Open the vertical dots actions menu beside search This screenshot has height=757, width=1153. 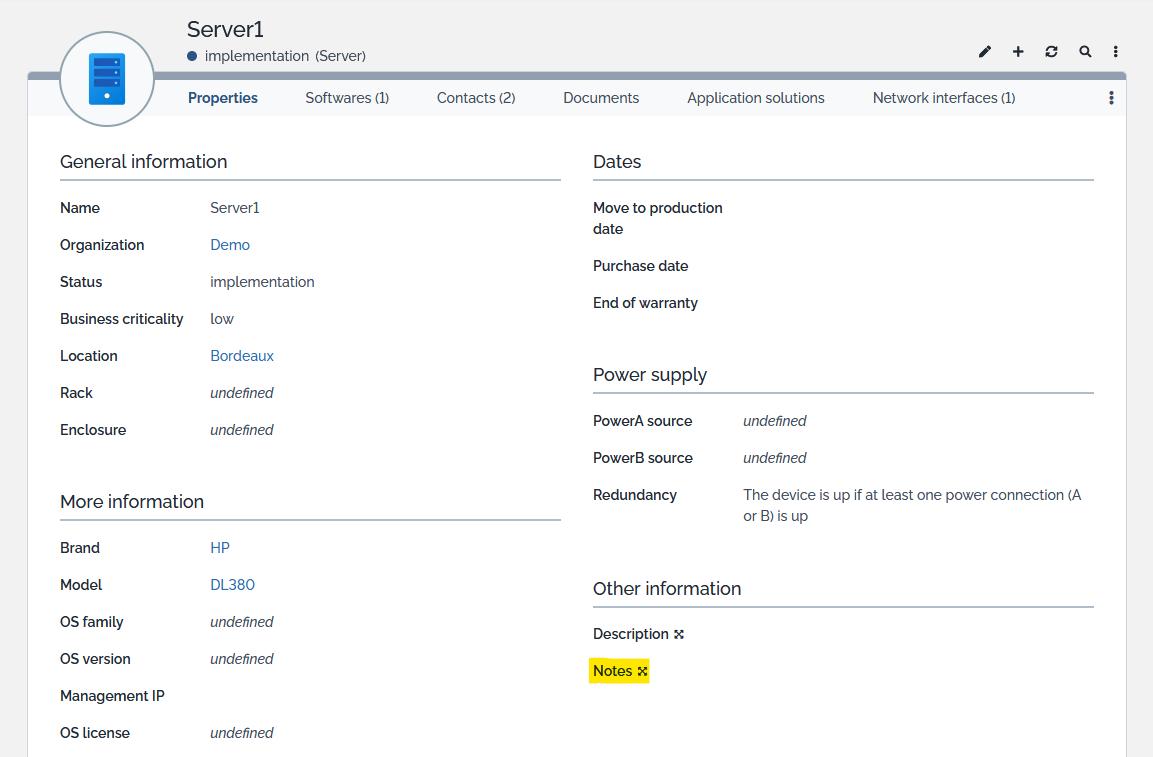(1115, 52)
